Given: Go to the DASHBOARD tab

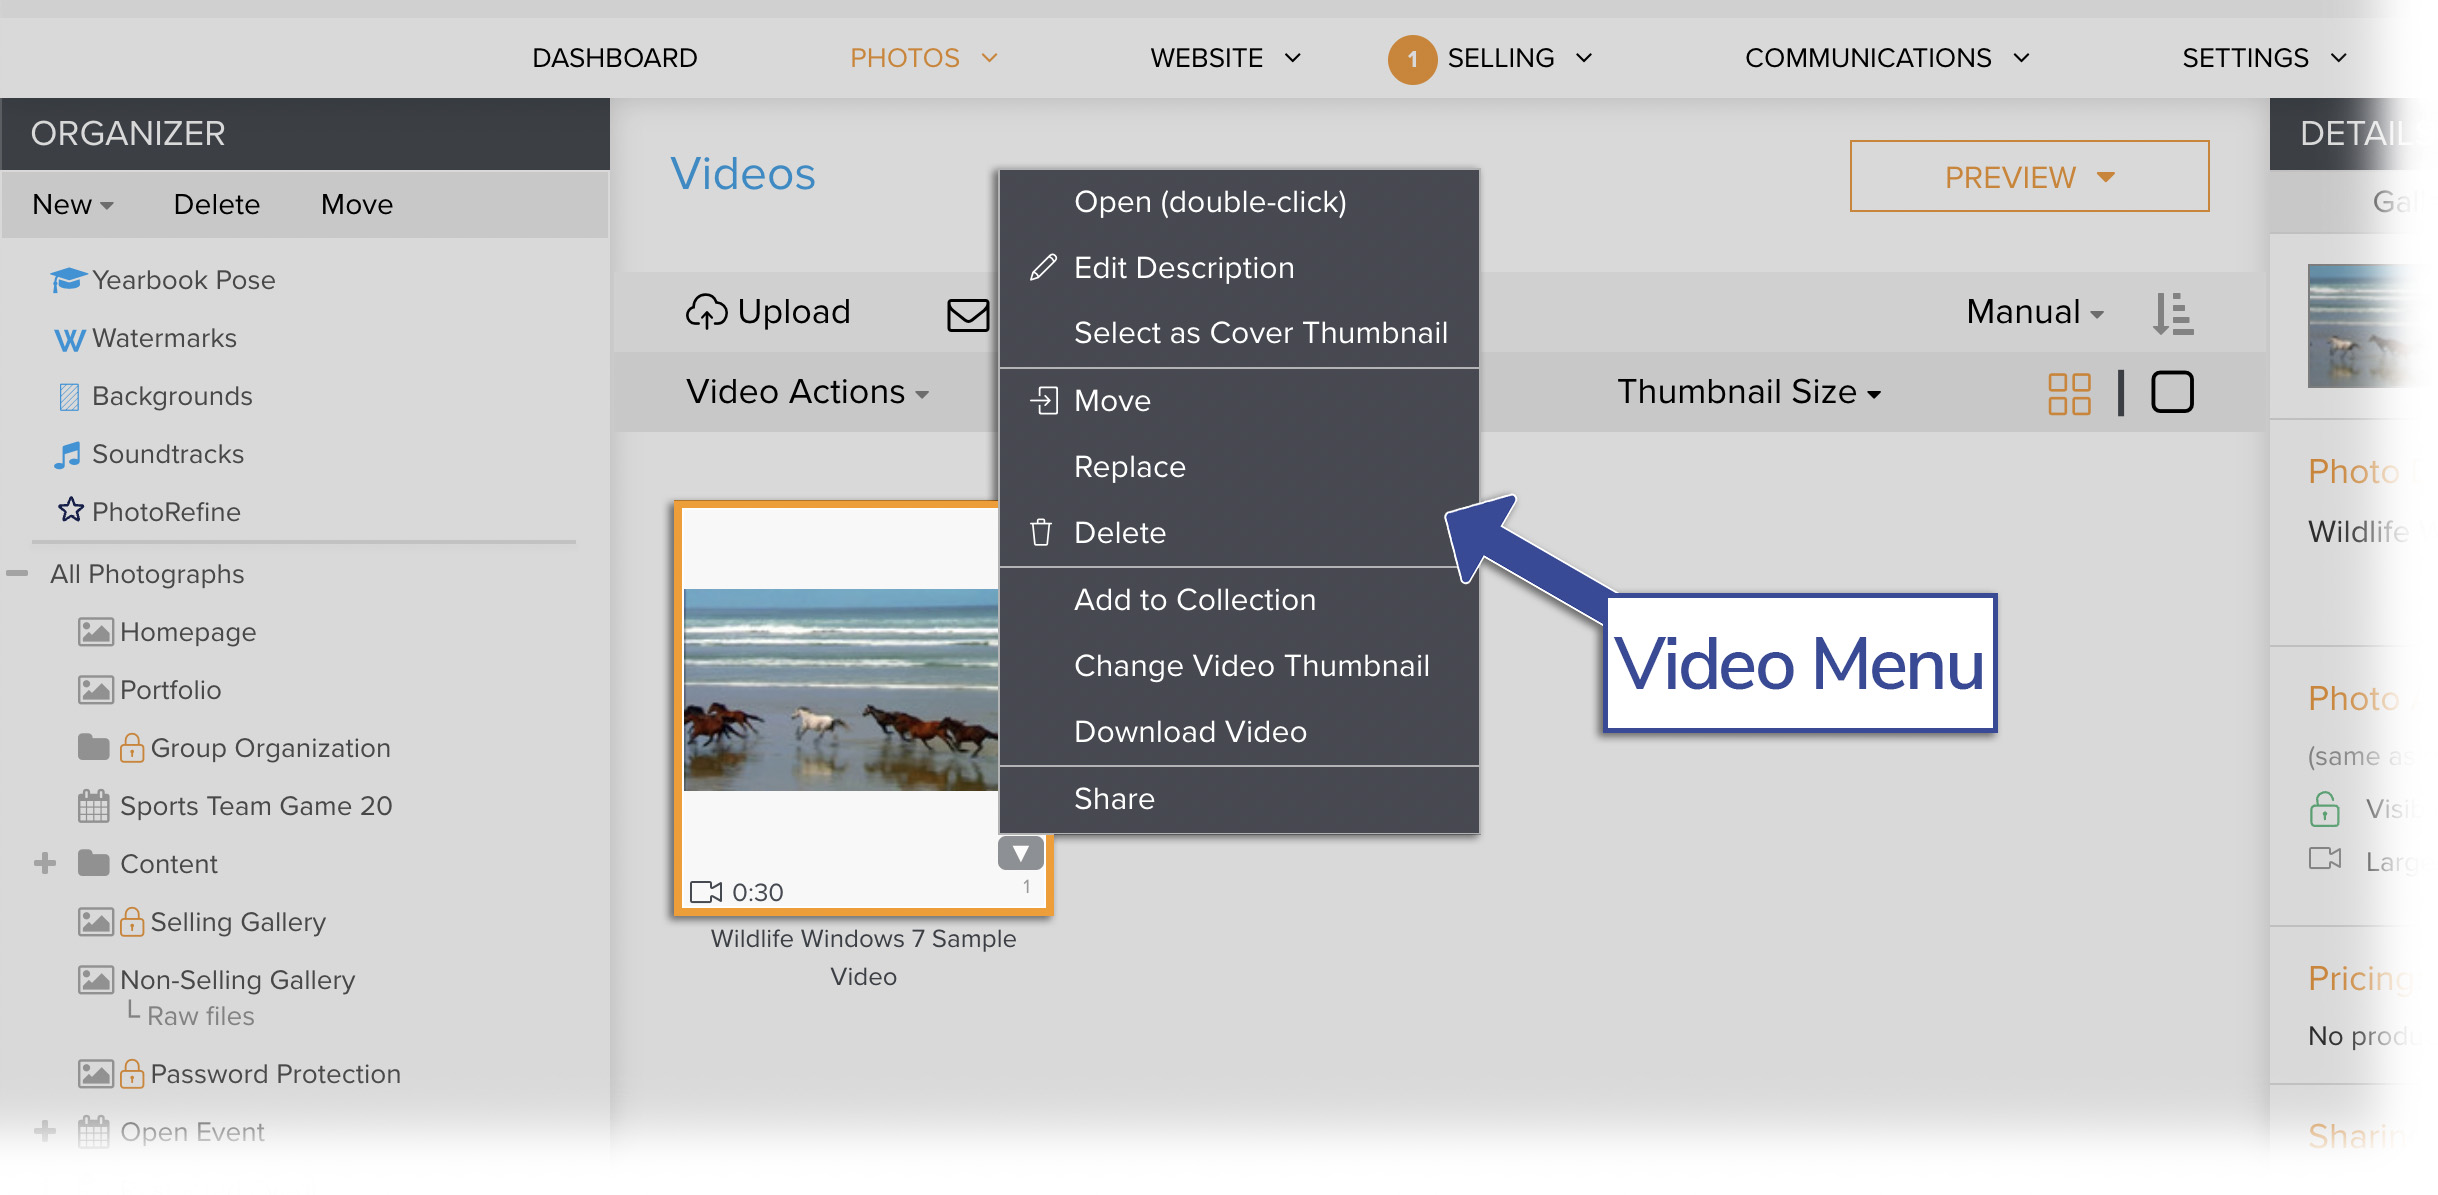Looking at the screenshot, I should pyautogui.click(x=614, y=58).
